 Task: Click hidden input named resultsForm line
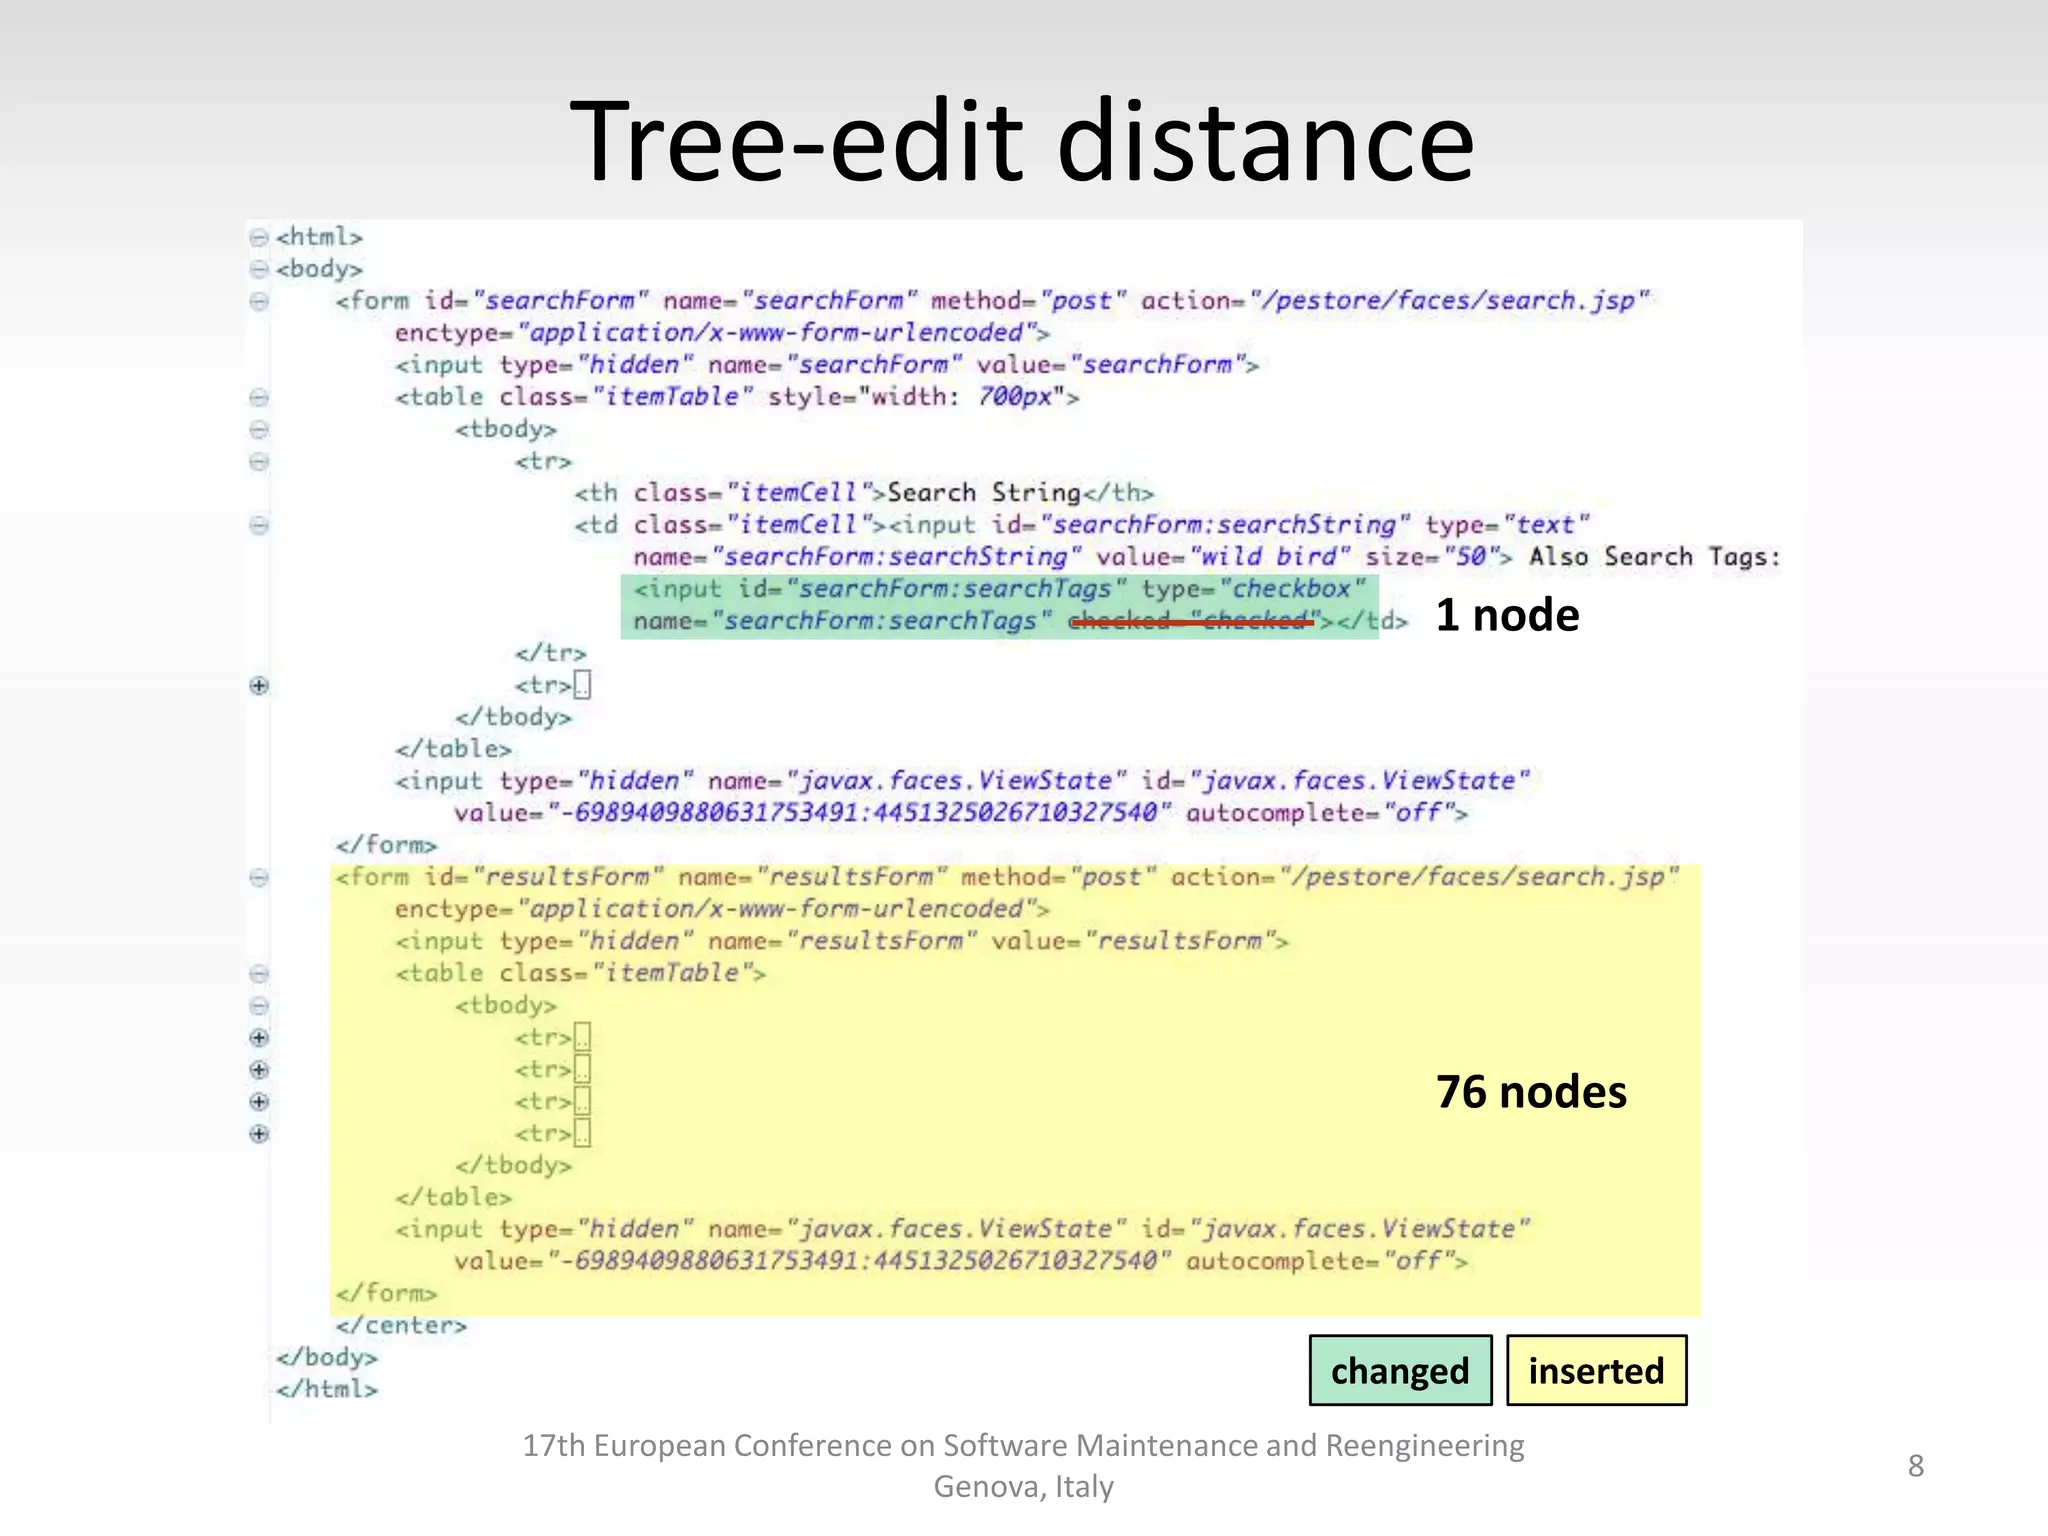point(842,941)
